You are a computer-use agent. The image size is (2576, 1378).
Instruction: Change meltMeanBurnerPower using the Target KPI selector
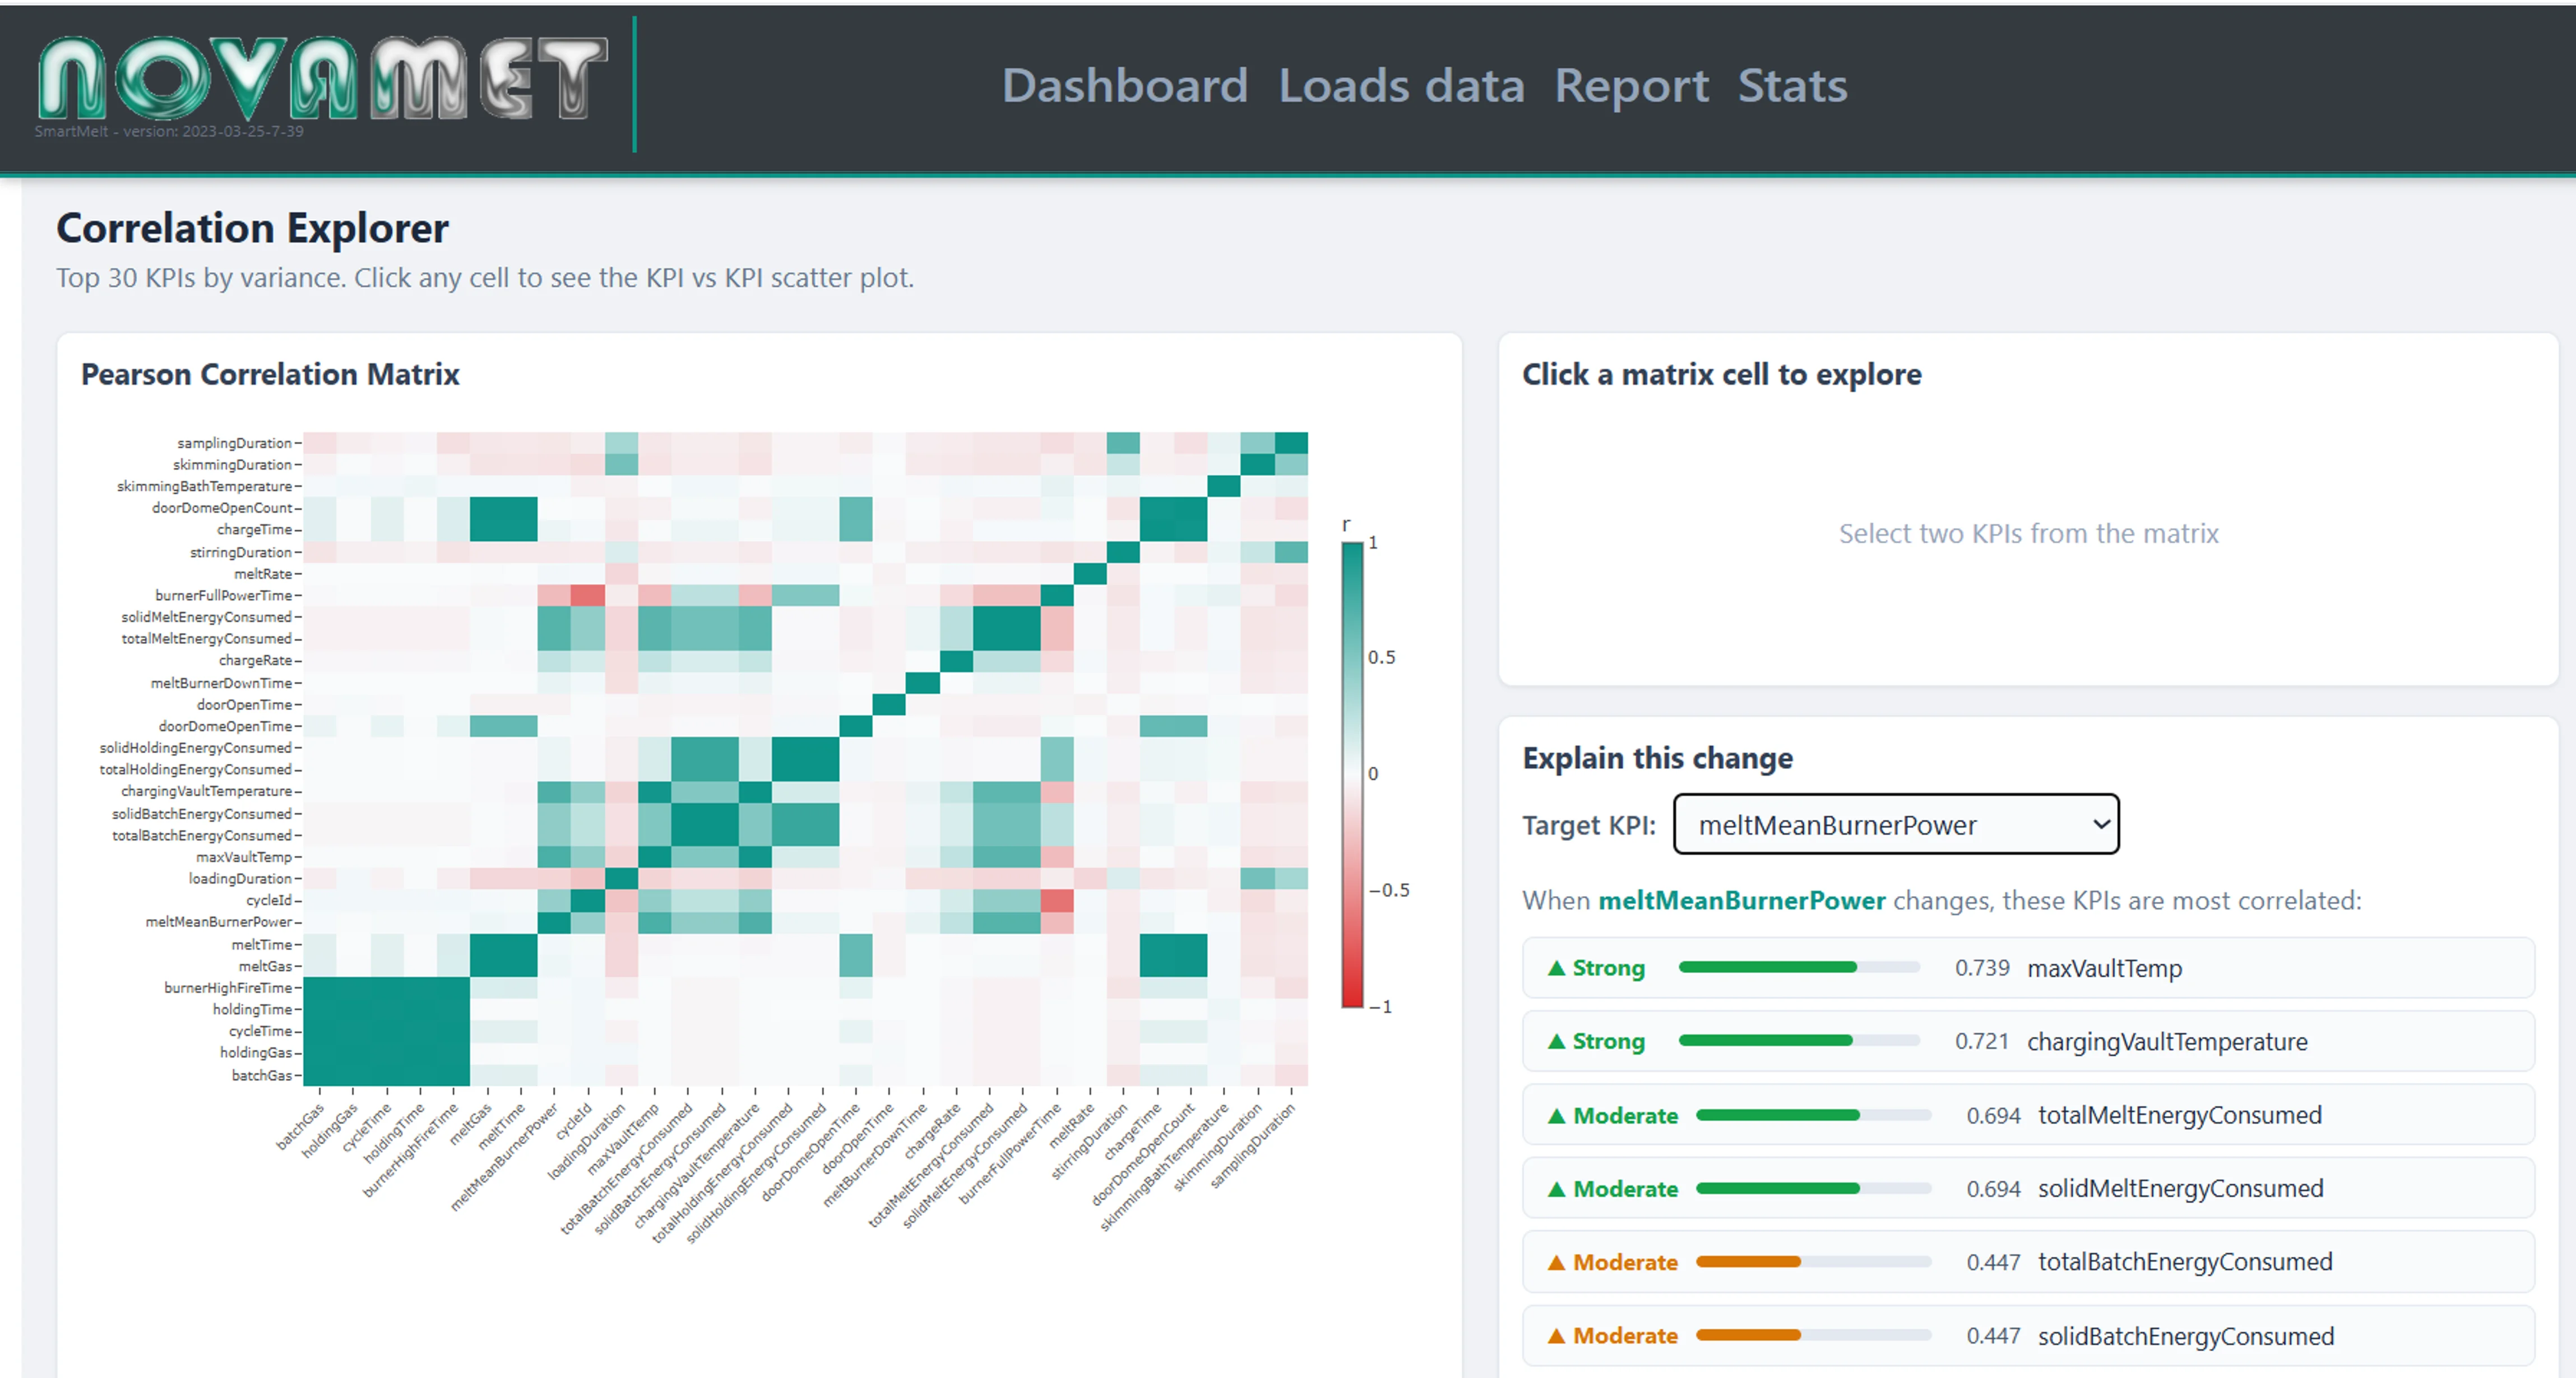[x=1895, y=825]
